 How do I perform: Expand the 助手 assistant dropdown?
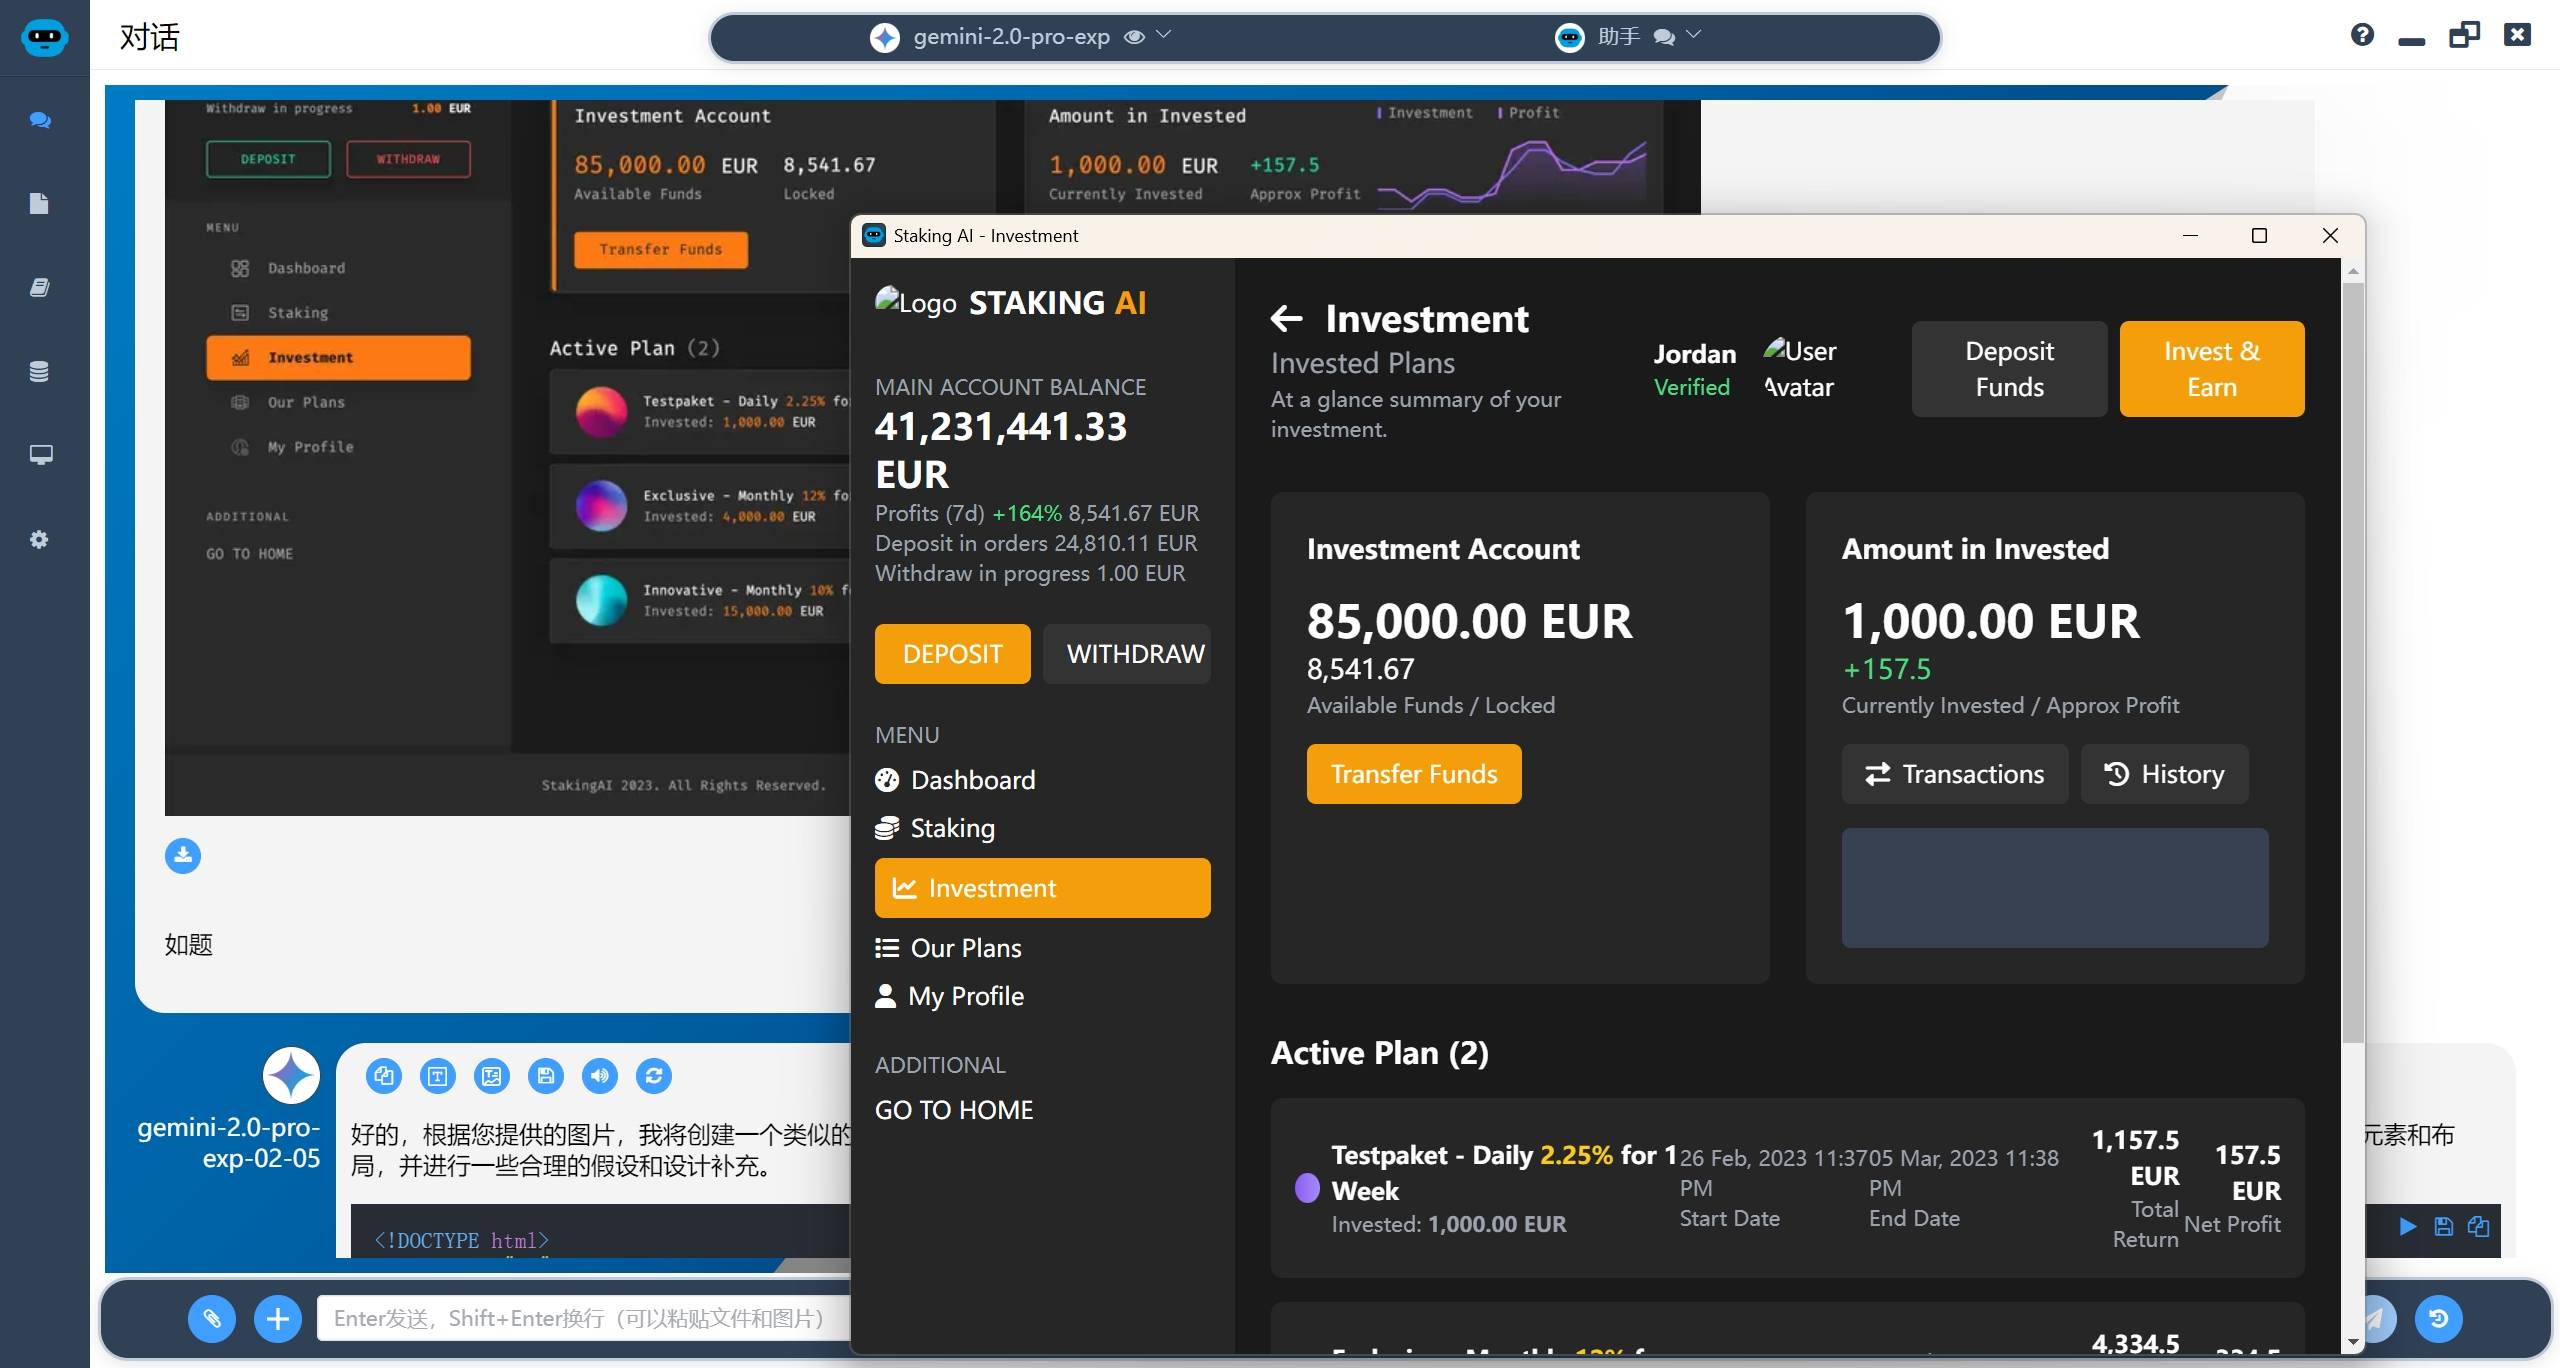(1693, 35)
